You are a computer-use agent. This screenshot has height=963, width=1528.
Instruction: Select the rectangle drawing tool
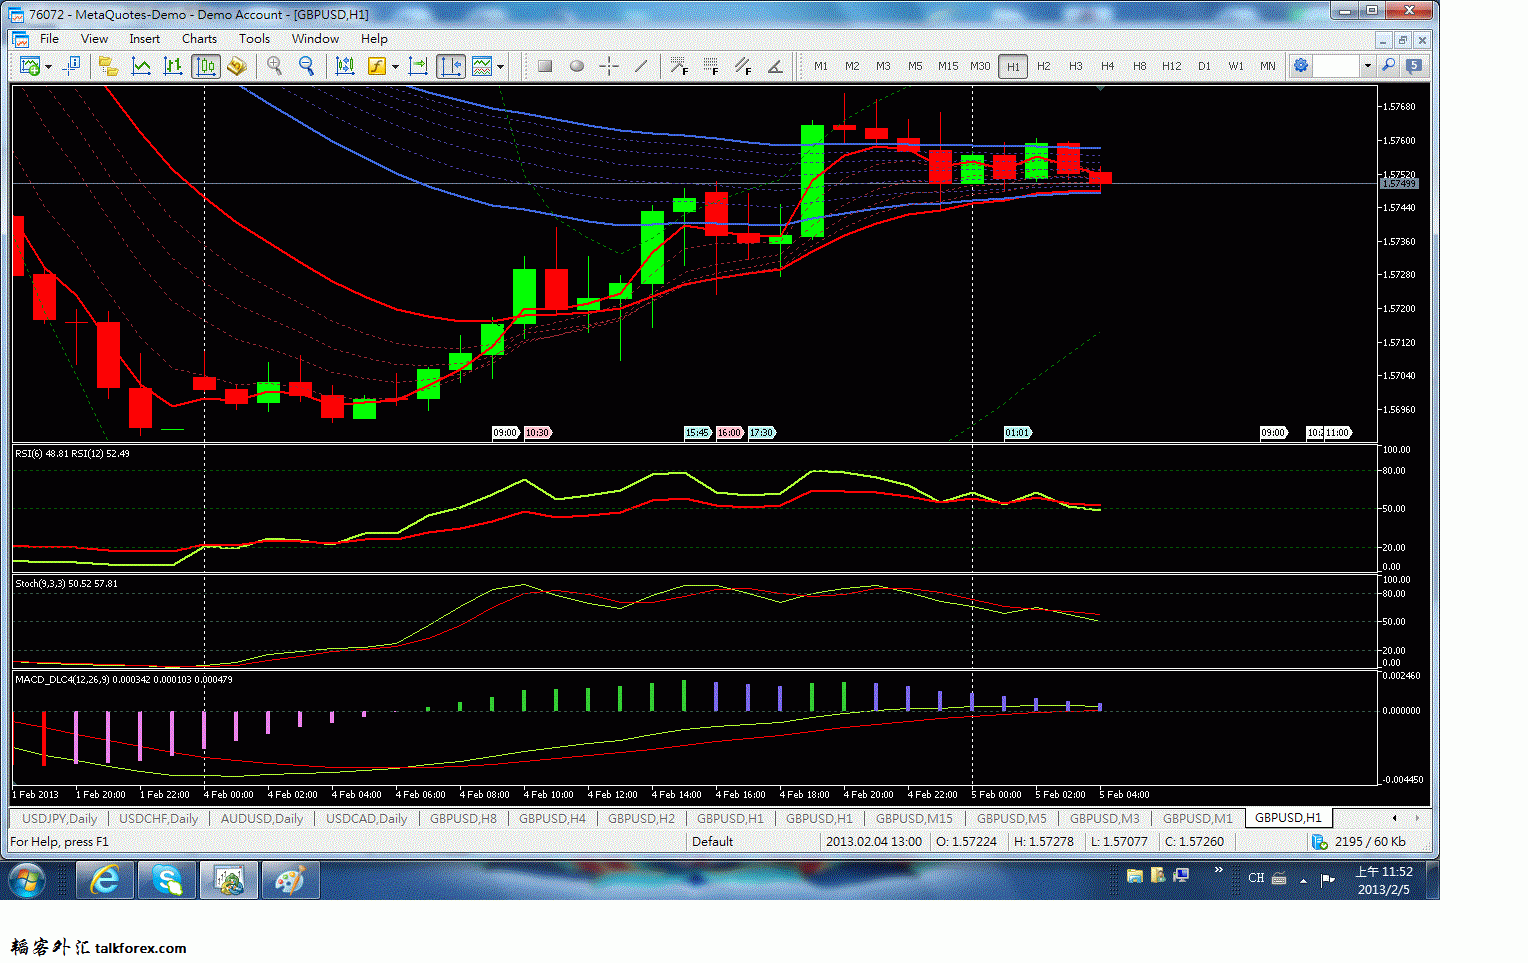[x=545, y=66]
